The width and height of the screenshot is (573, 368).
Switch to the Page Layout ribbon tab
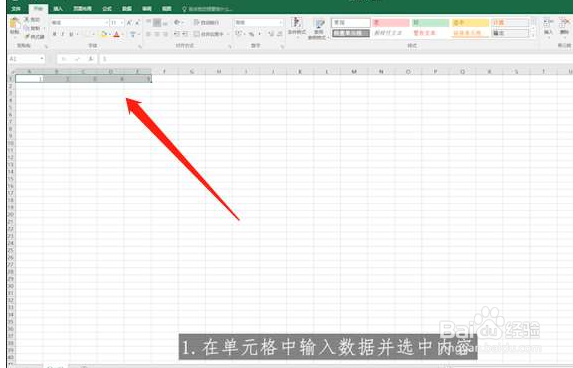[82, 9]
